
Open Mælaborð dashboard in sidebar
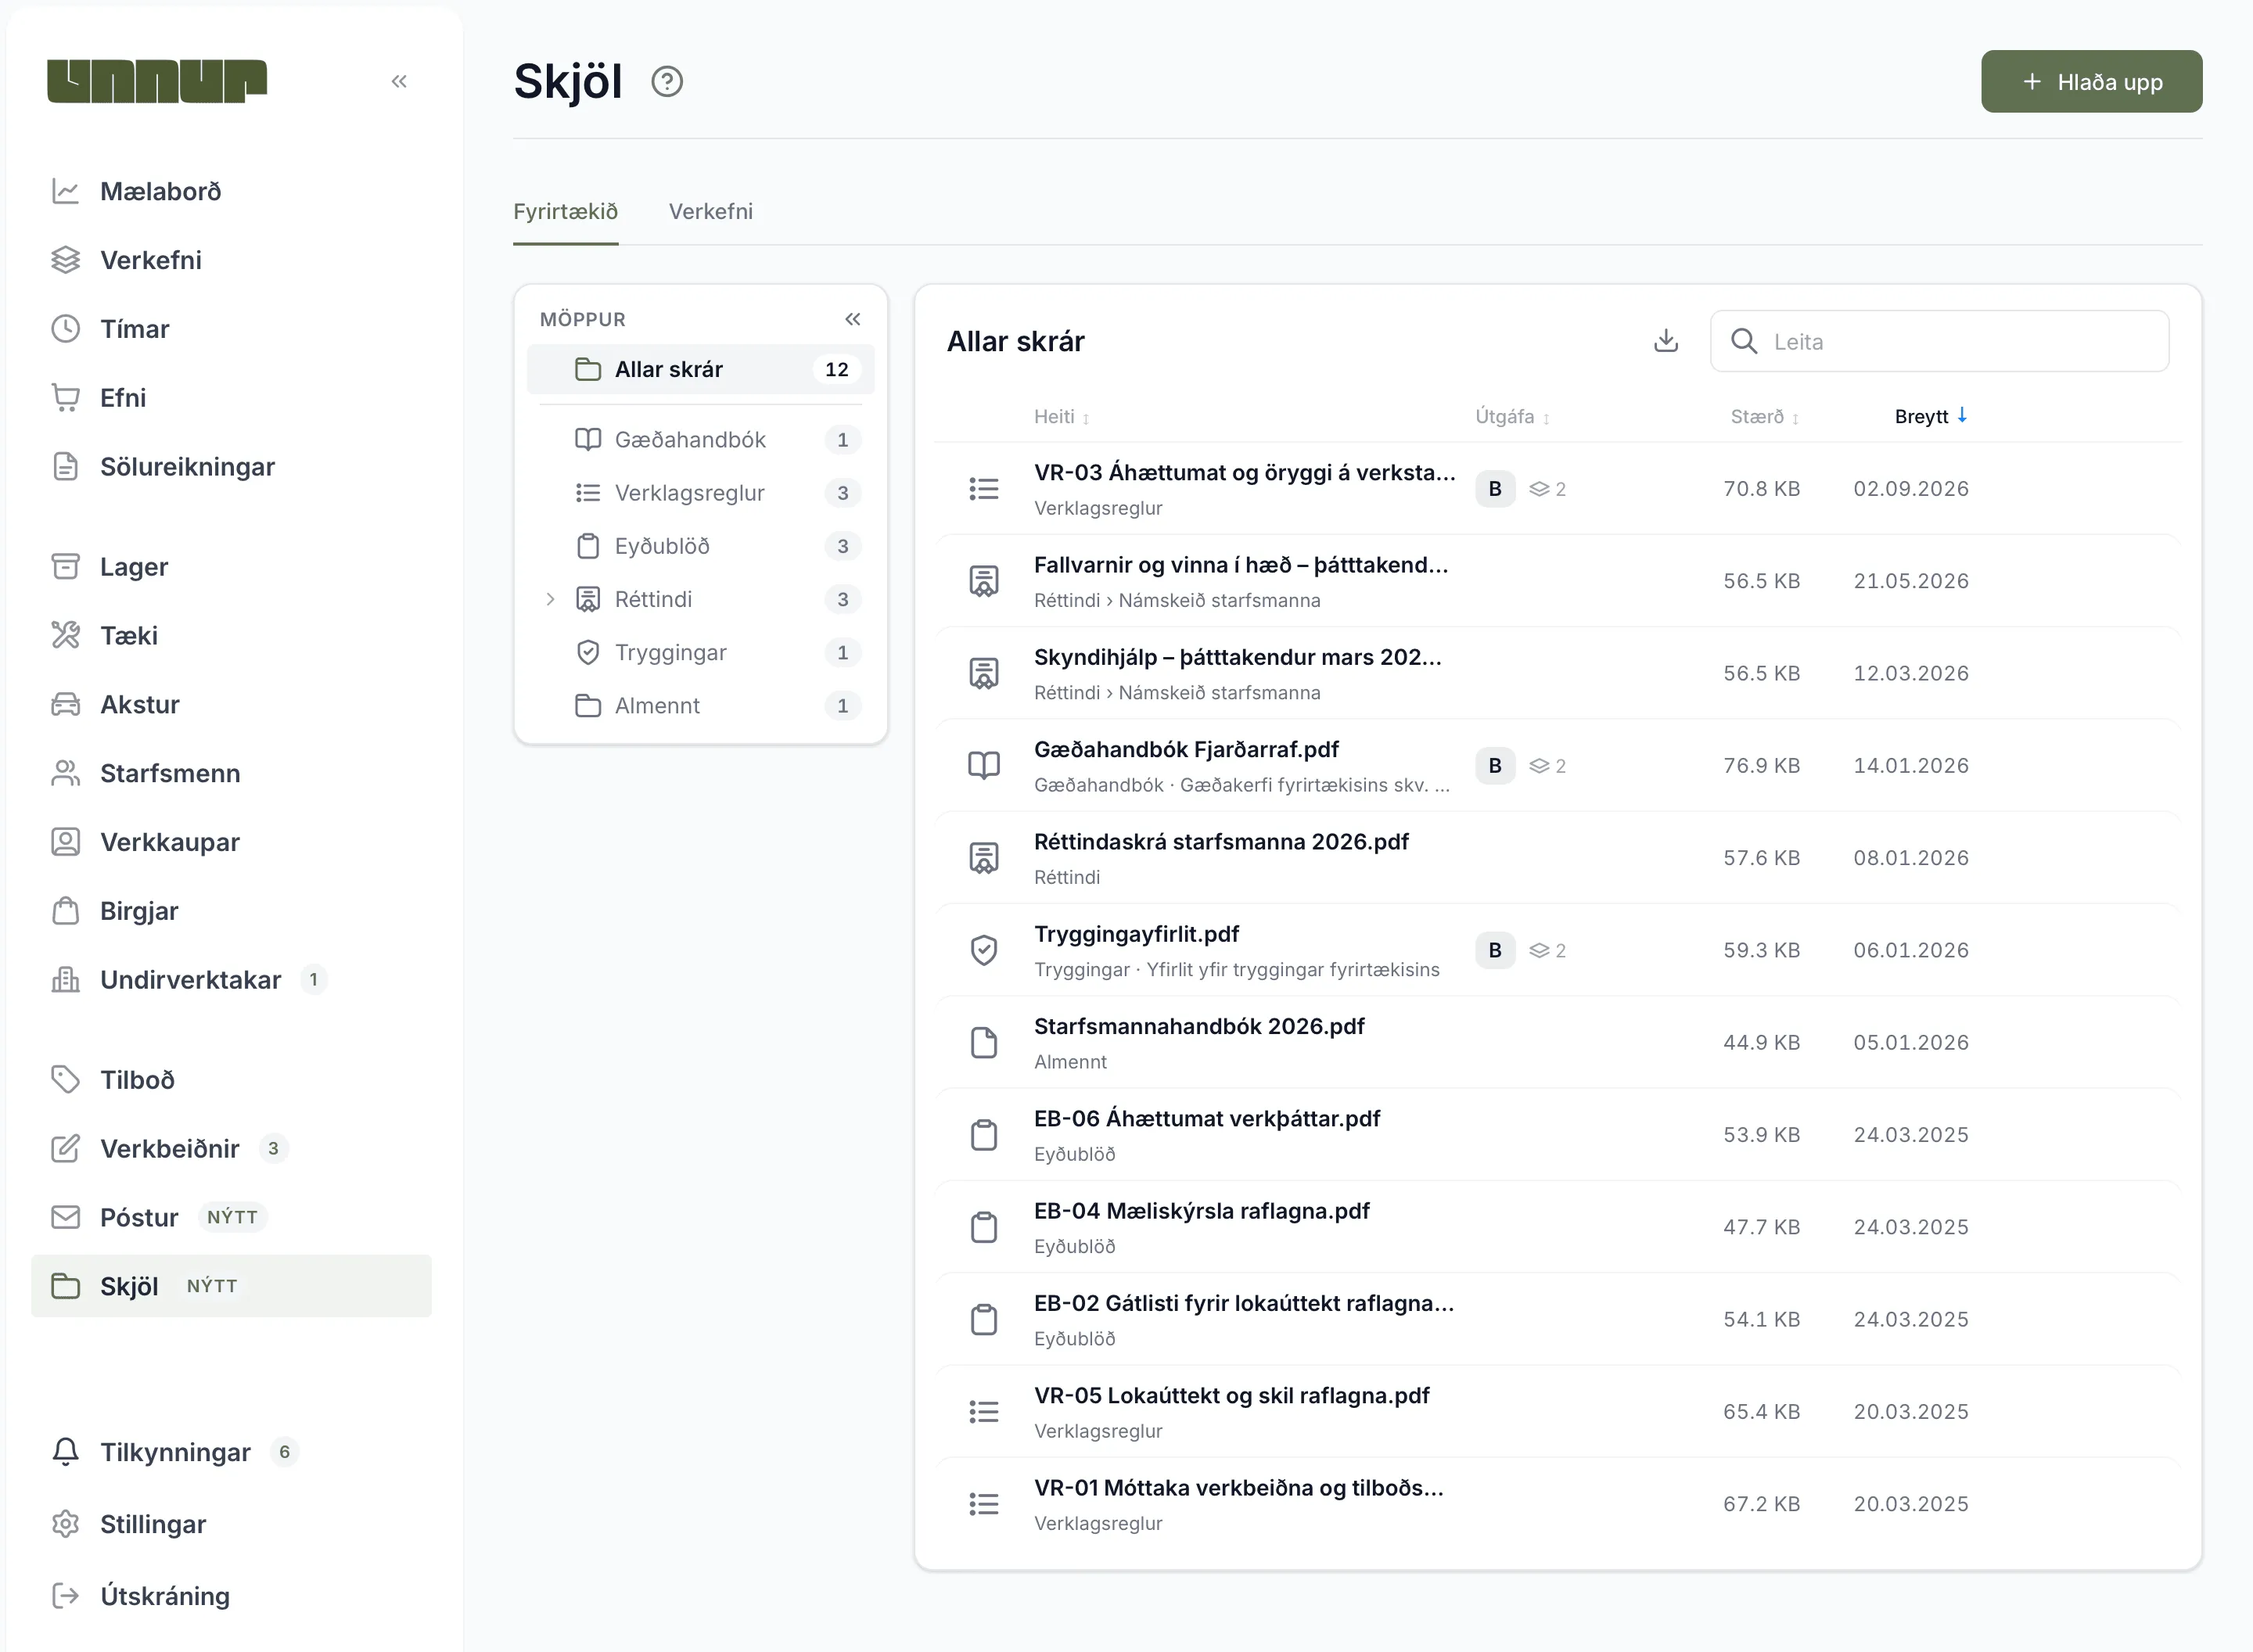point(231,191)
